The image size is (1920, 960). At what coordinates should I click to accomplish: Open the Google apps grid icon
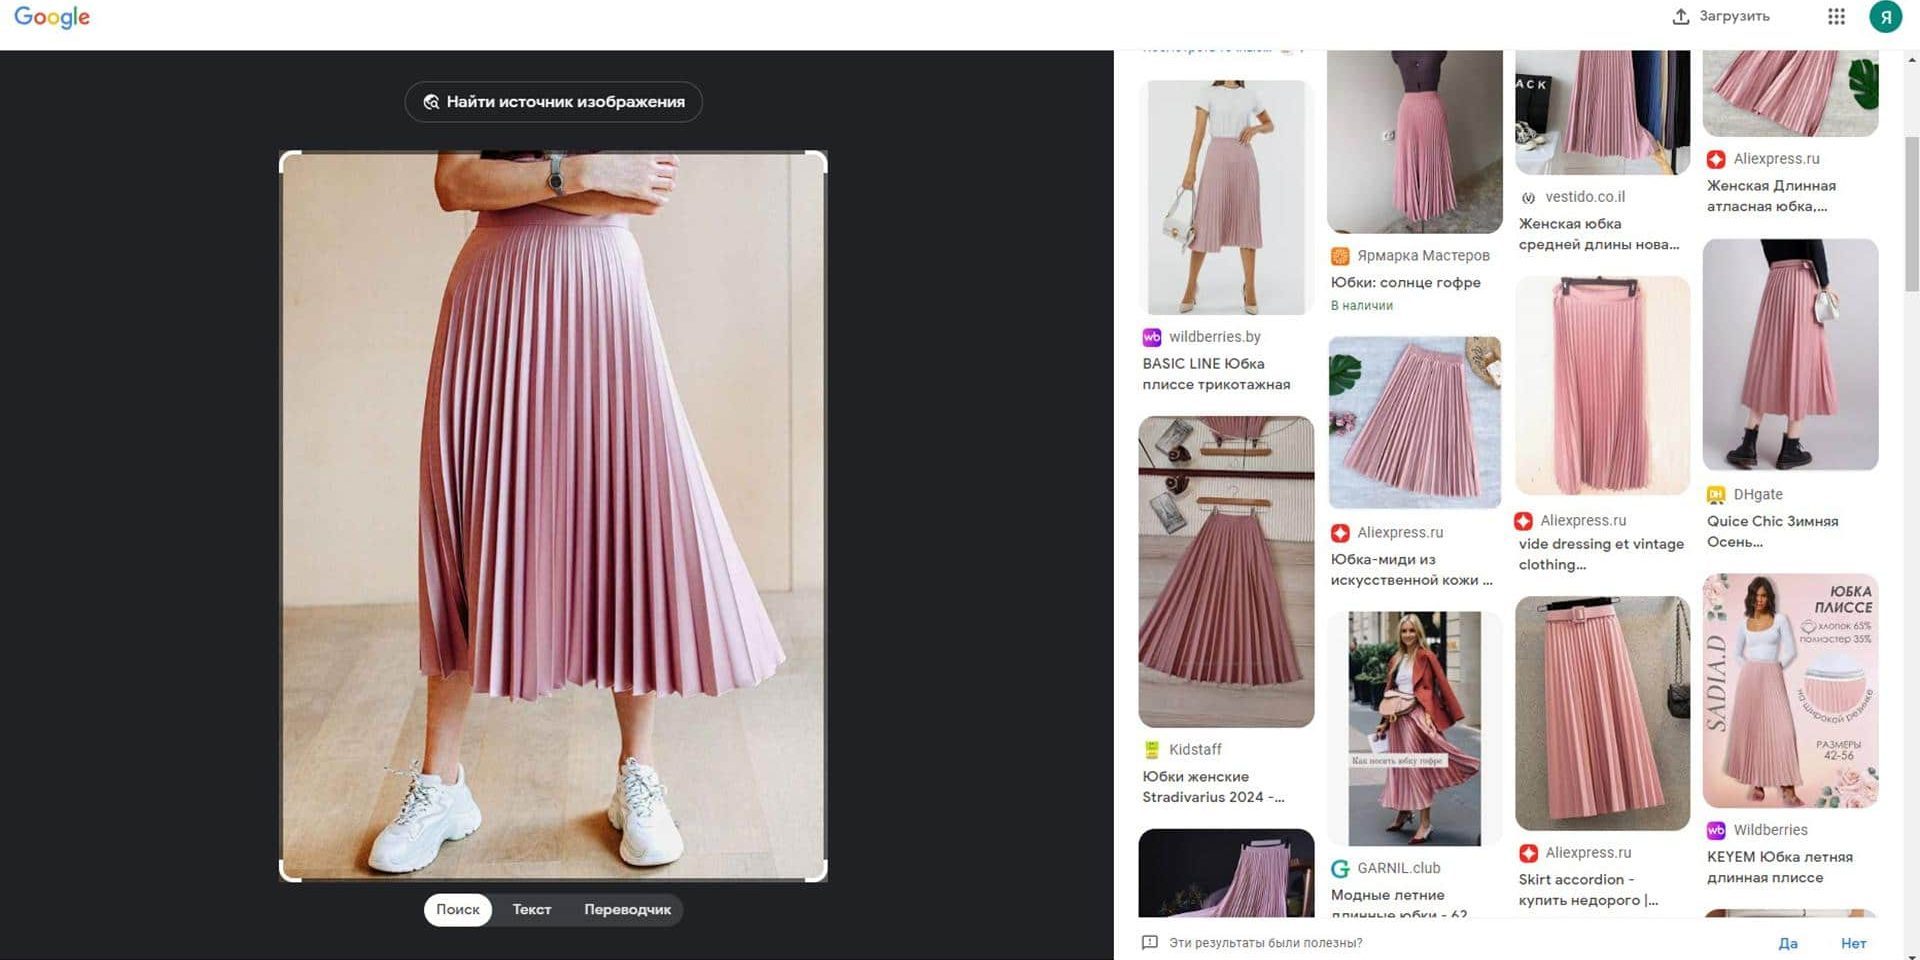(1836, 16)
